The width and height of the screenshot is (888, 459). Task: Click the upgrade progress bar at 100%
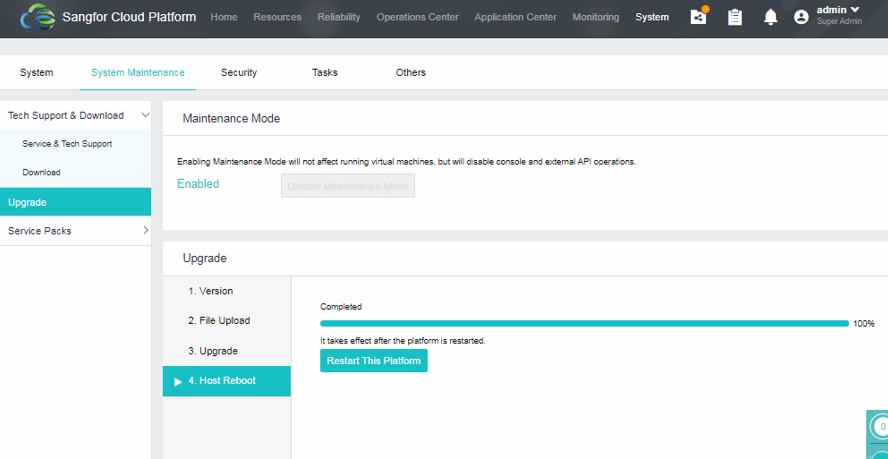pos(584,323)
